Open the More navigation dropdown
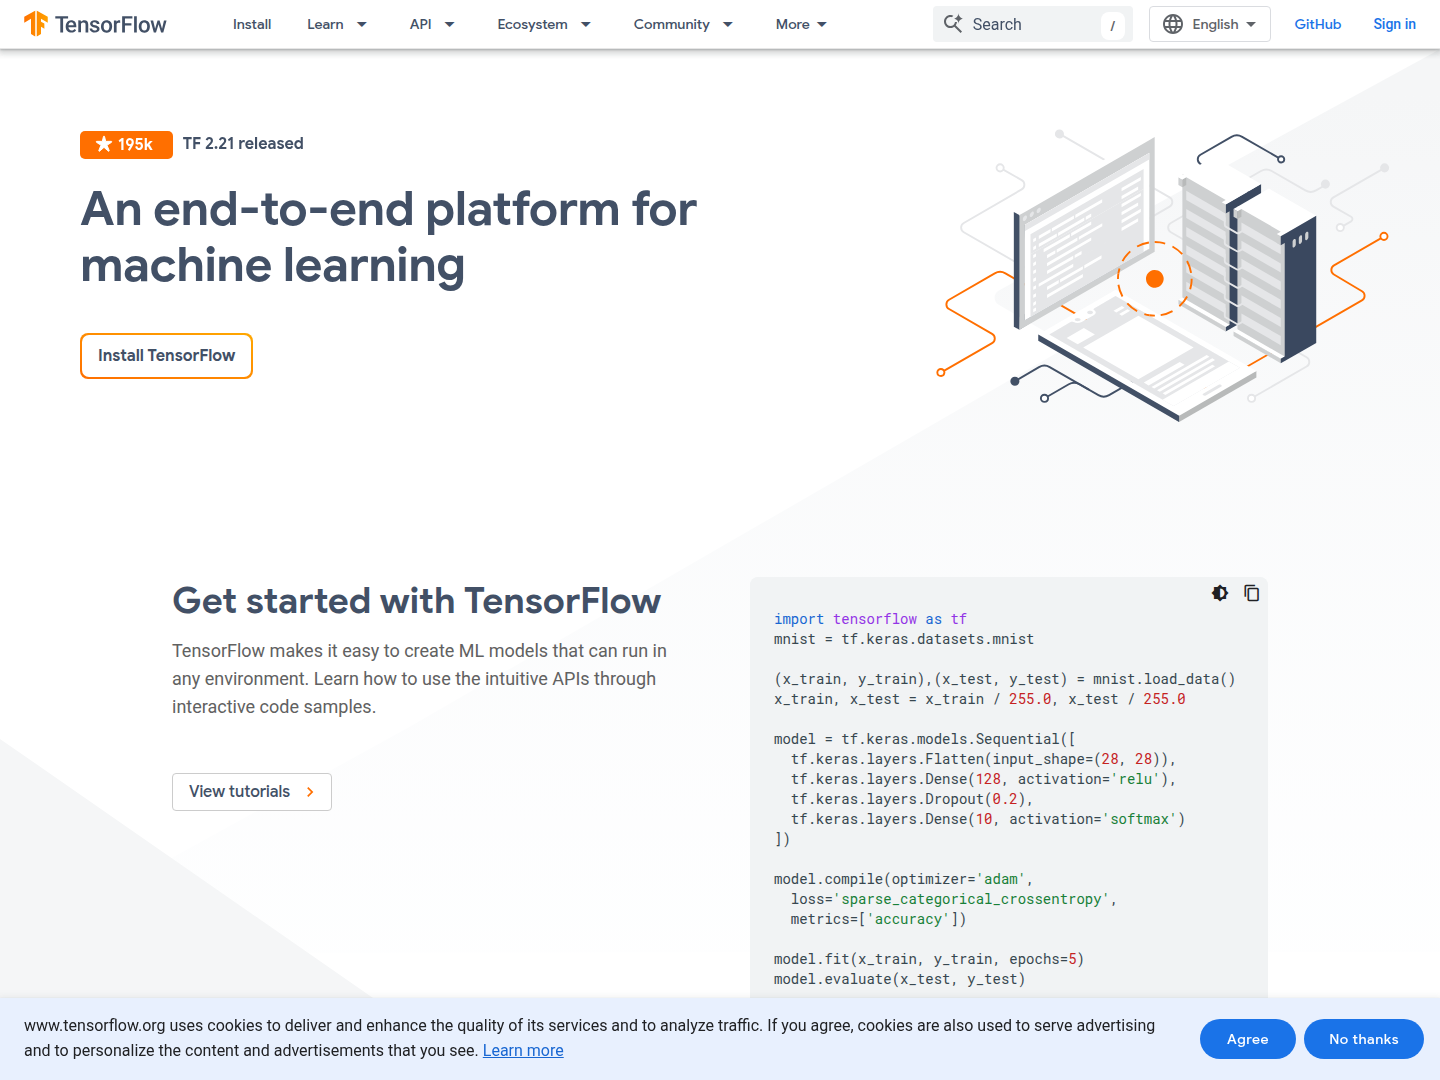This screenshot has height=1080, width=1440. point(801,24)
